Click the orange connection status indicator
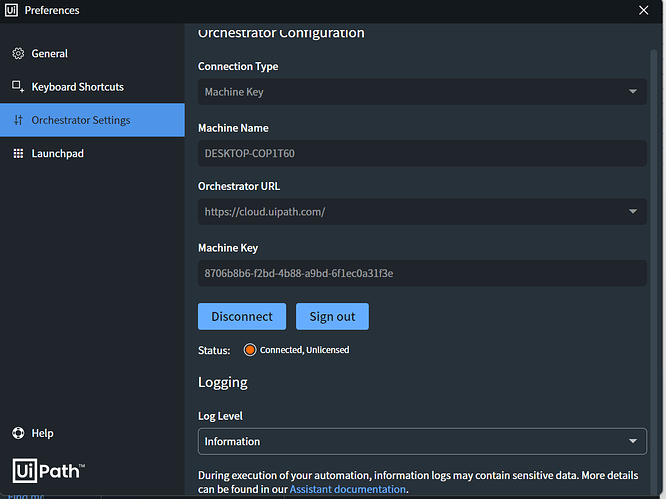This screenshot has width=666, height=499. (x=250, y=350)
